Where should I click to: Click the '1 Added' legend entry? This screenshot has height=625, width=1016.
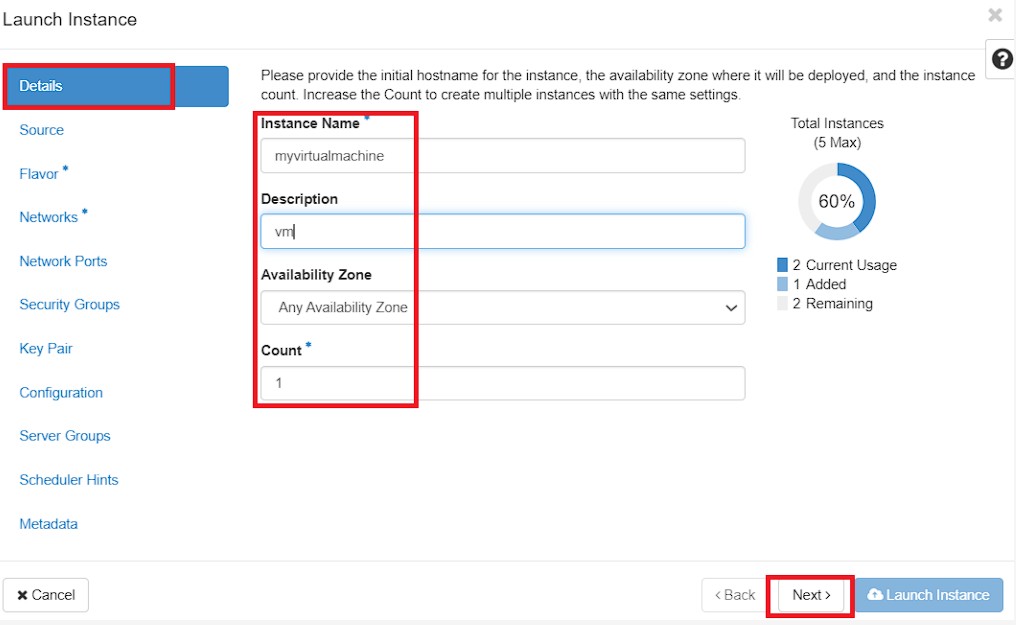(x=811, y=284)
